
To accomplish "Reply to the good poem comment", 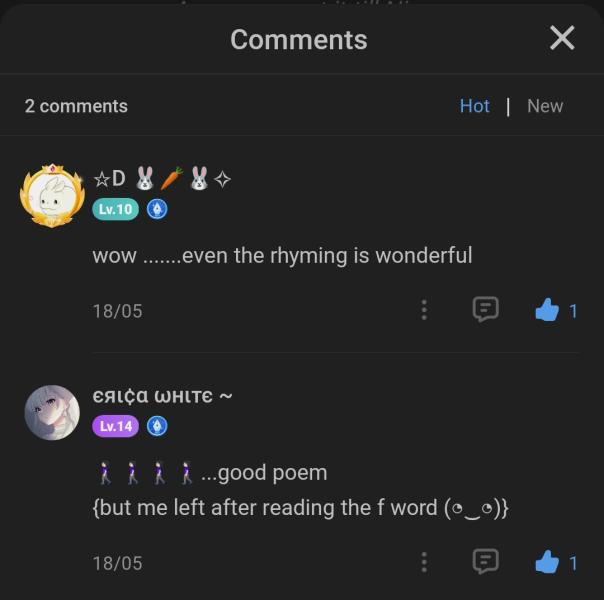I will coord(485,562).
